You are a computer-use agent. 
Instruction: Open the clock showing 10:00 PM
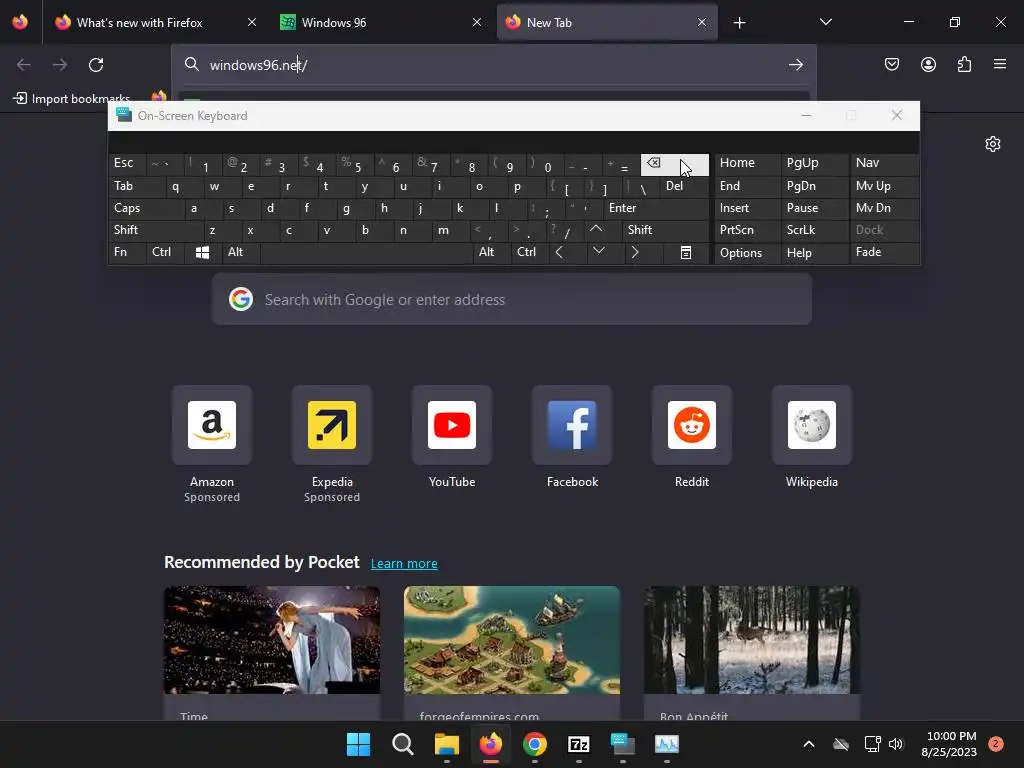pos(951,744)
